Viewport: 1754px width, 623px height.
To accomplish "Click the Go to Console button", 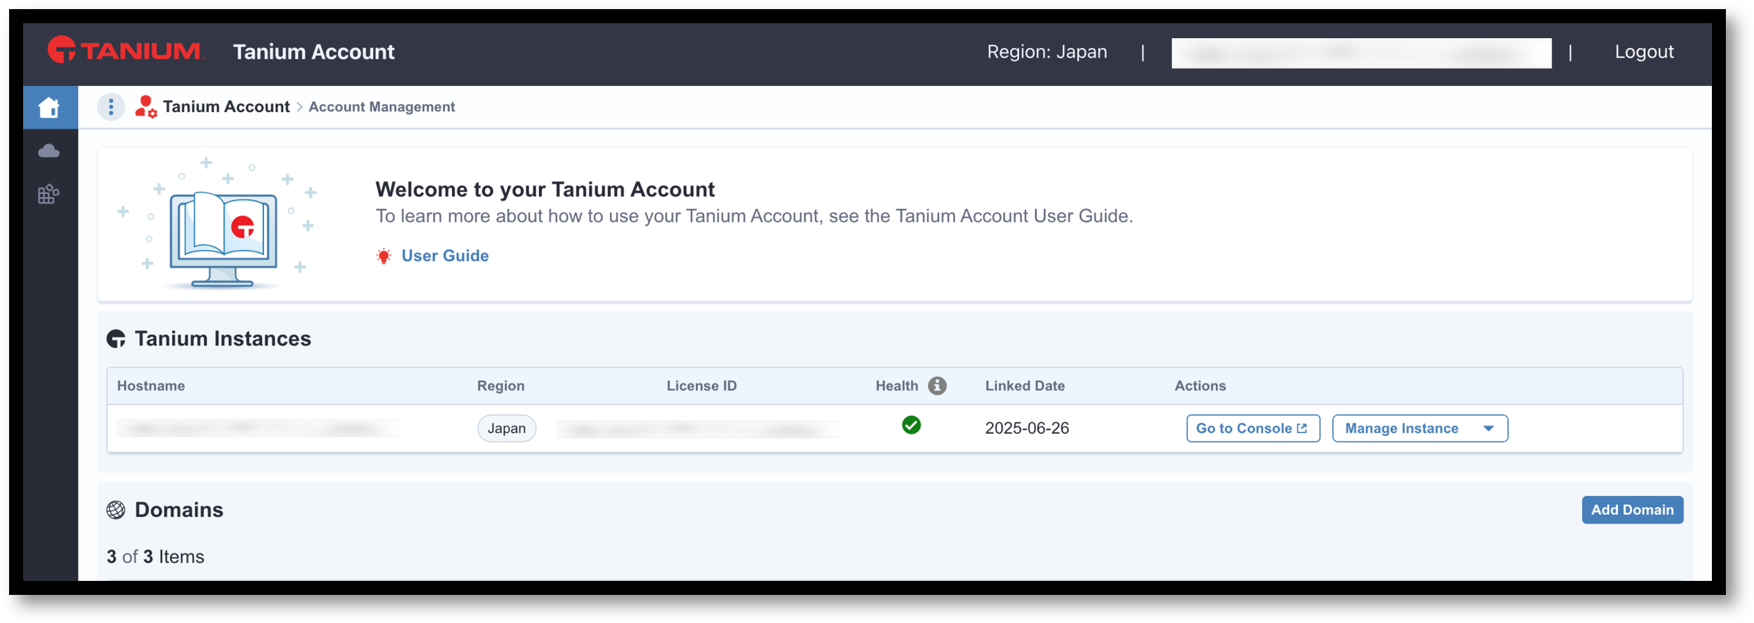I will (x=1253, y=428).
